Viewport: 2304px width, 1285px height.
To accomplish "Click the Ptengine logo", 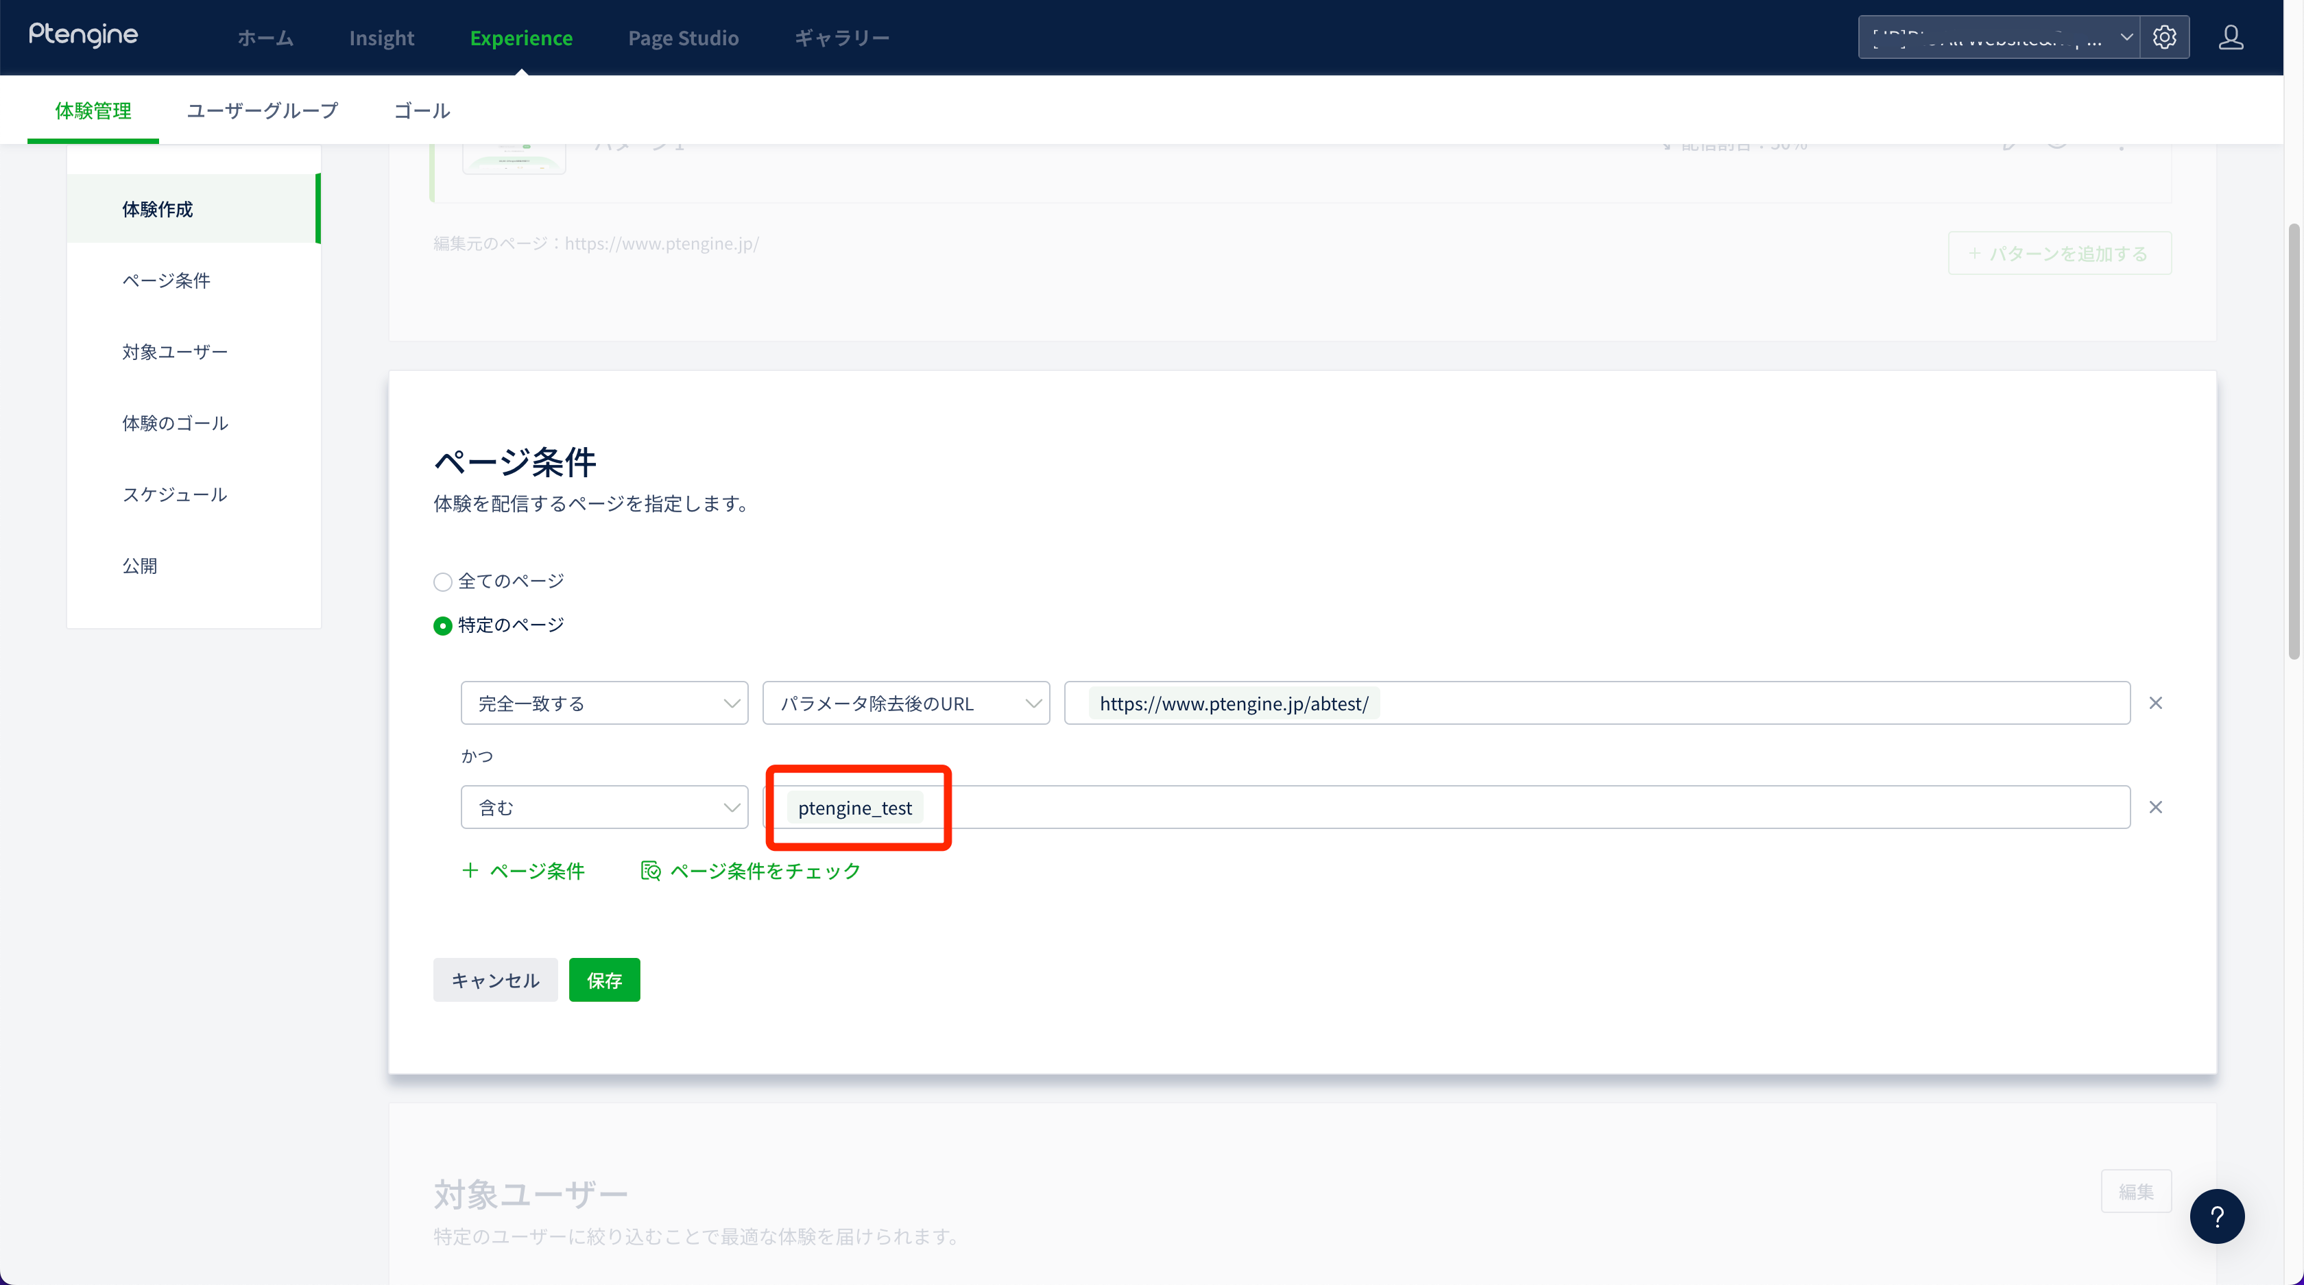I will click(84, 36).
